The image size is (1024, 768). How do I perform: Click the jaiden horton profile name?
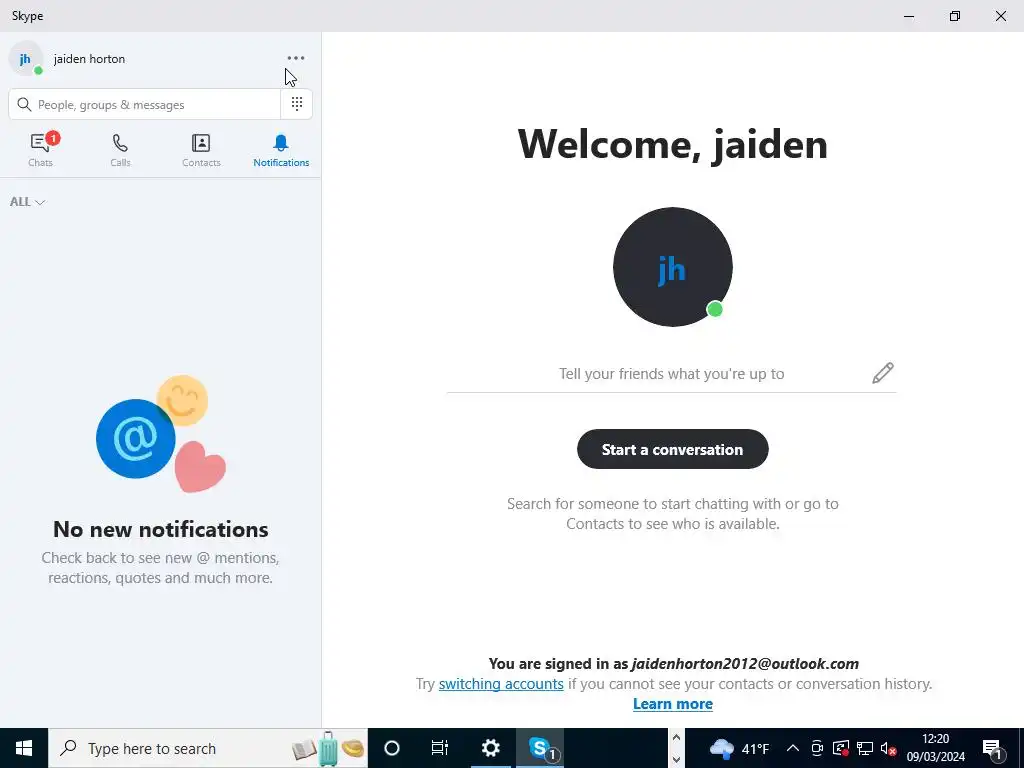[x=89, y=59]
